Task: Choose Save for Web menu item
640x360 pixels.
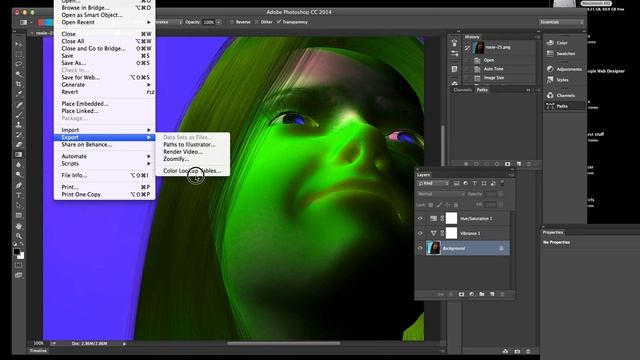Action: click(x=104, y=77)
